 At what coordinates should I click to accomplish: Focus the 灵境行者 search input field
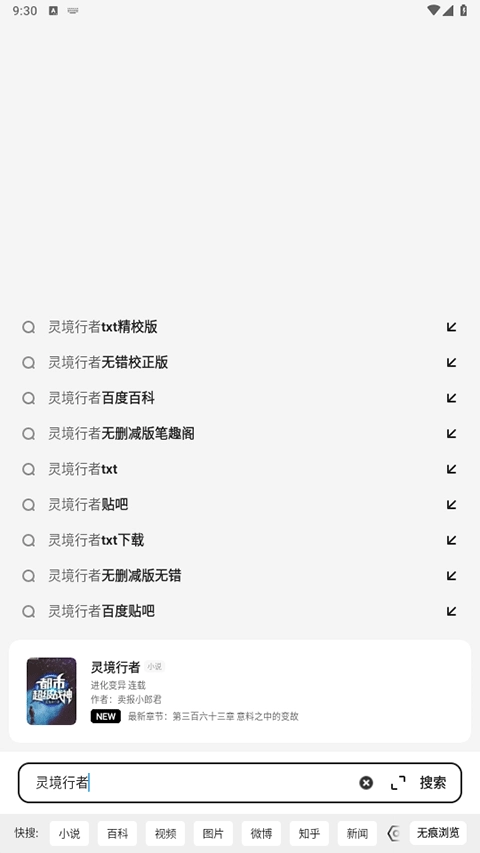coord(190,782)
